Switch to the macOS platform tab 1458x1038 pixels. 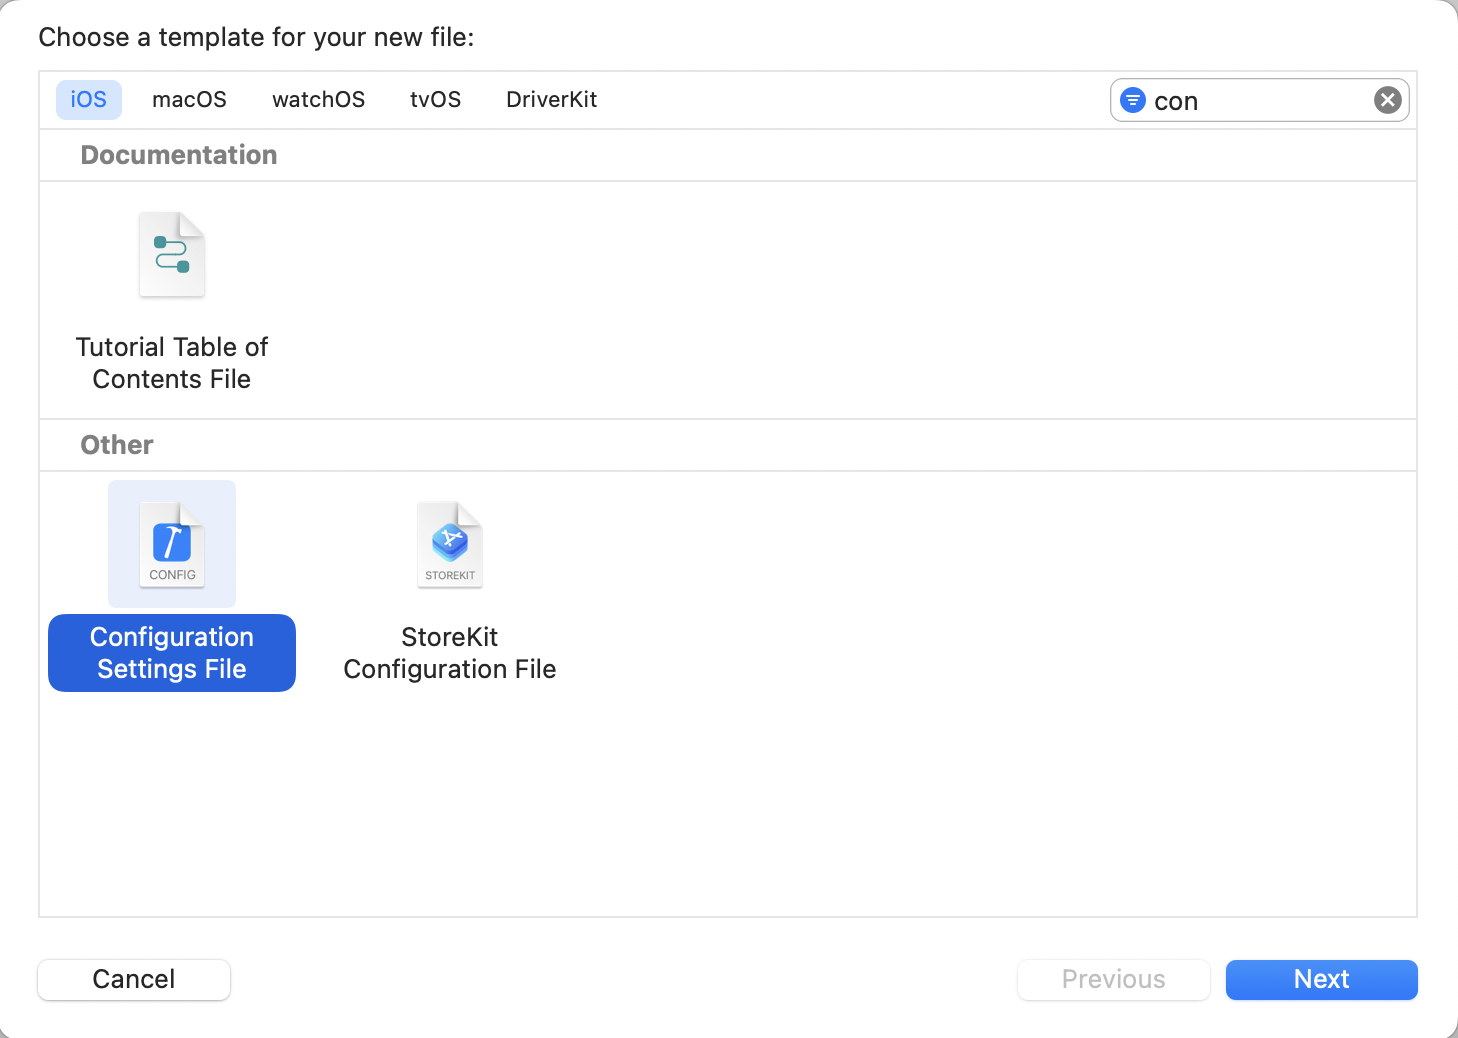189,100
